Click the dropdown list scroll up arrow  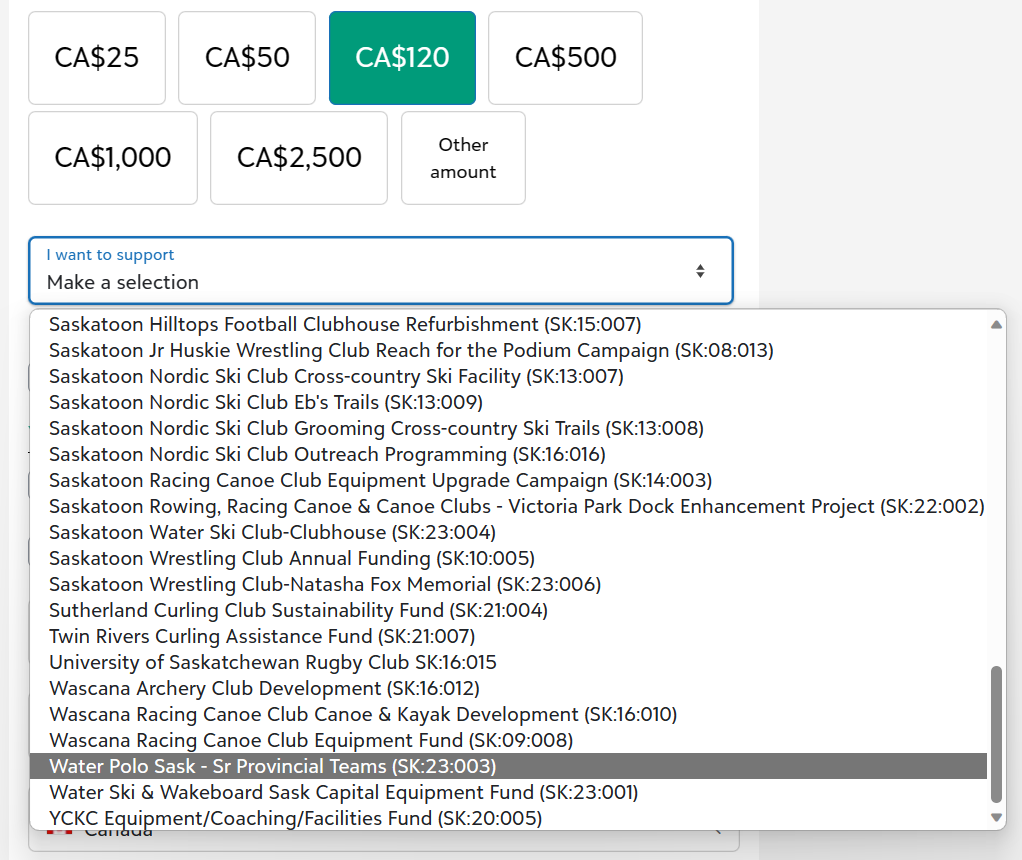pos(996,325)
